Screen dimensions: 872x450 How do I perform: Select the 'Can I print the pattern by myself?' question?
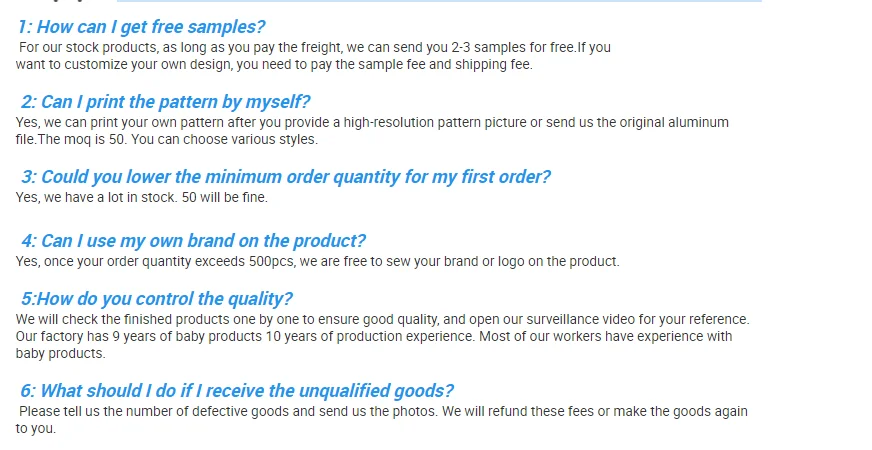coord(165,102)
